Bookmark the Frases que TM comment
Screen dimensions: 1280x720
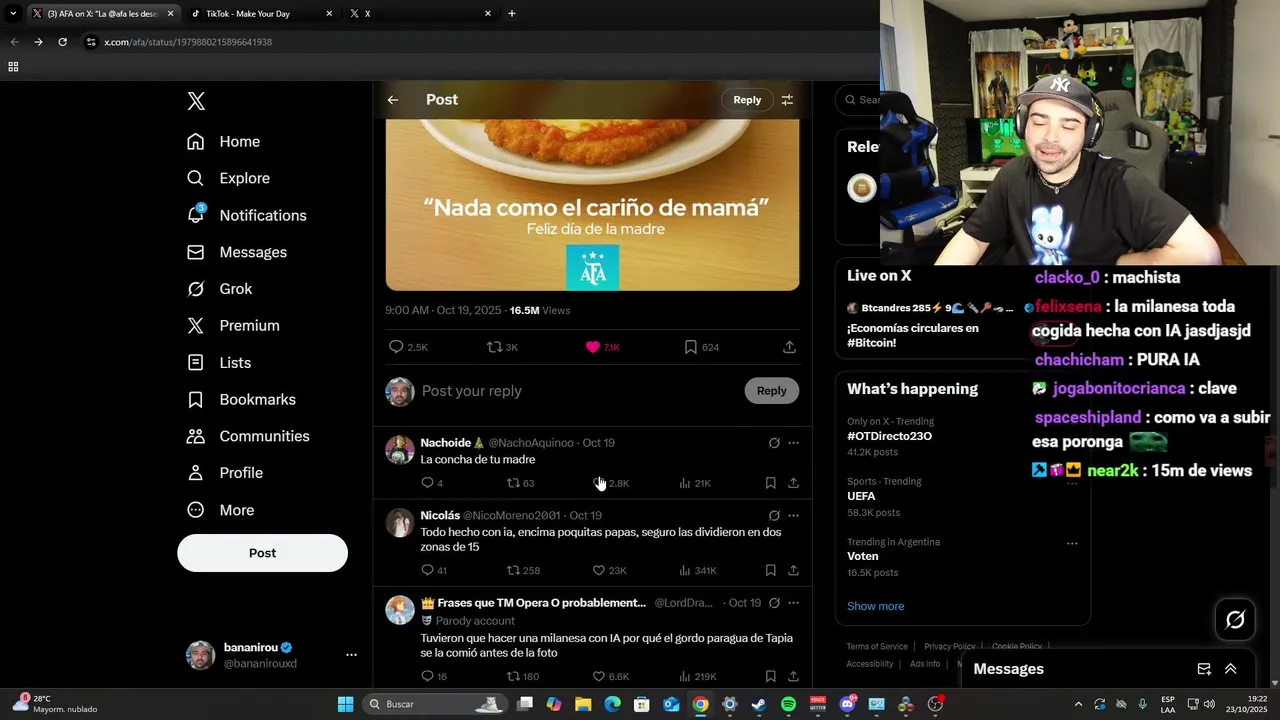point(770,677)
